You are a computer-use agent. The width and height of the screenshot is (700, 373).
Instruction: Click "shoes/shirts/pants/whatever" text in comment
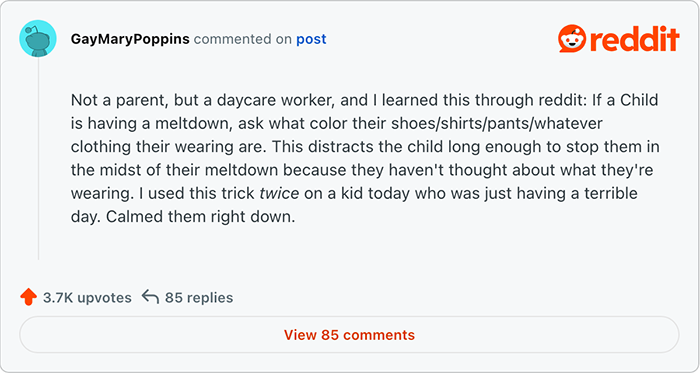(497, 124)
